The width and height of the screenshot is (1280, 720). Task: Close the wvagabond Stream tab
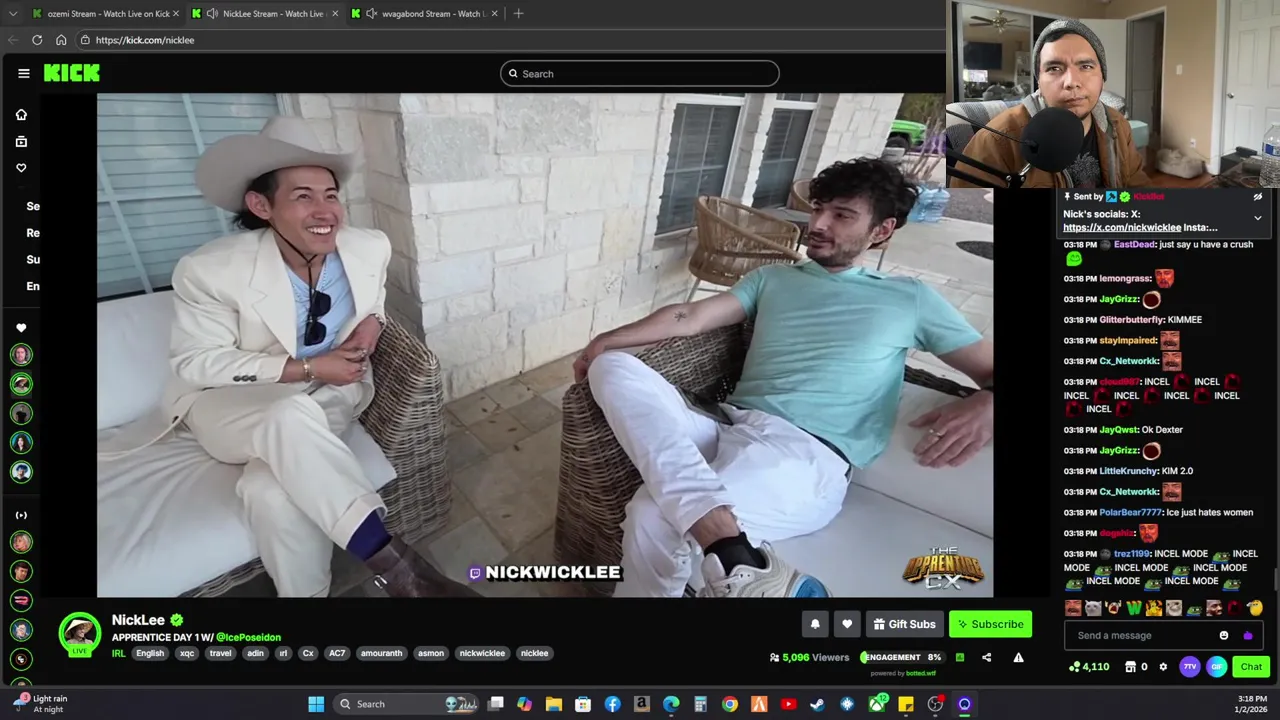pos(496,14)
